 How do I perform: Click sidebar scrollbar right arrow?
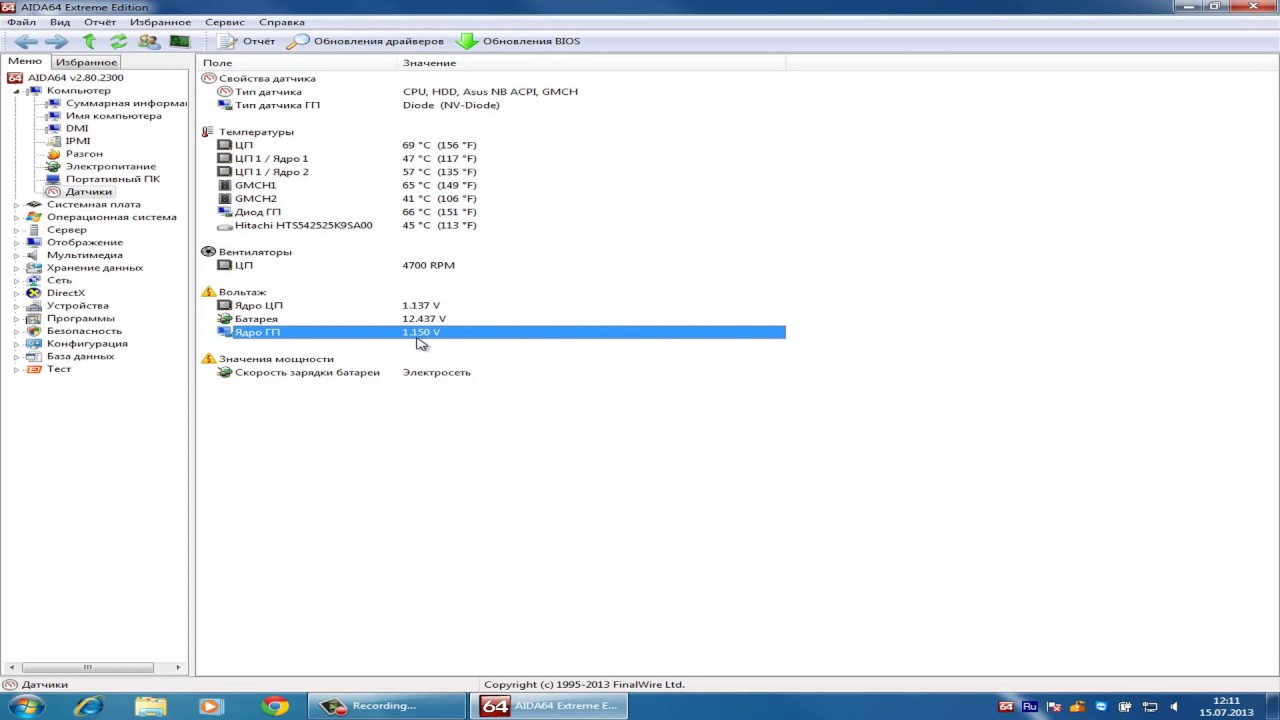pyautogui.click(x=178, y=667)
